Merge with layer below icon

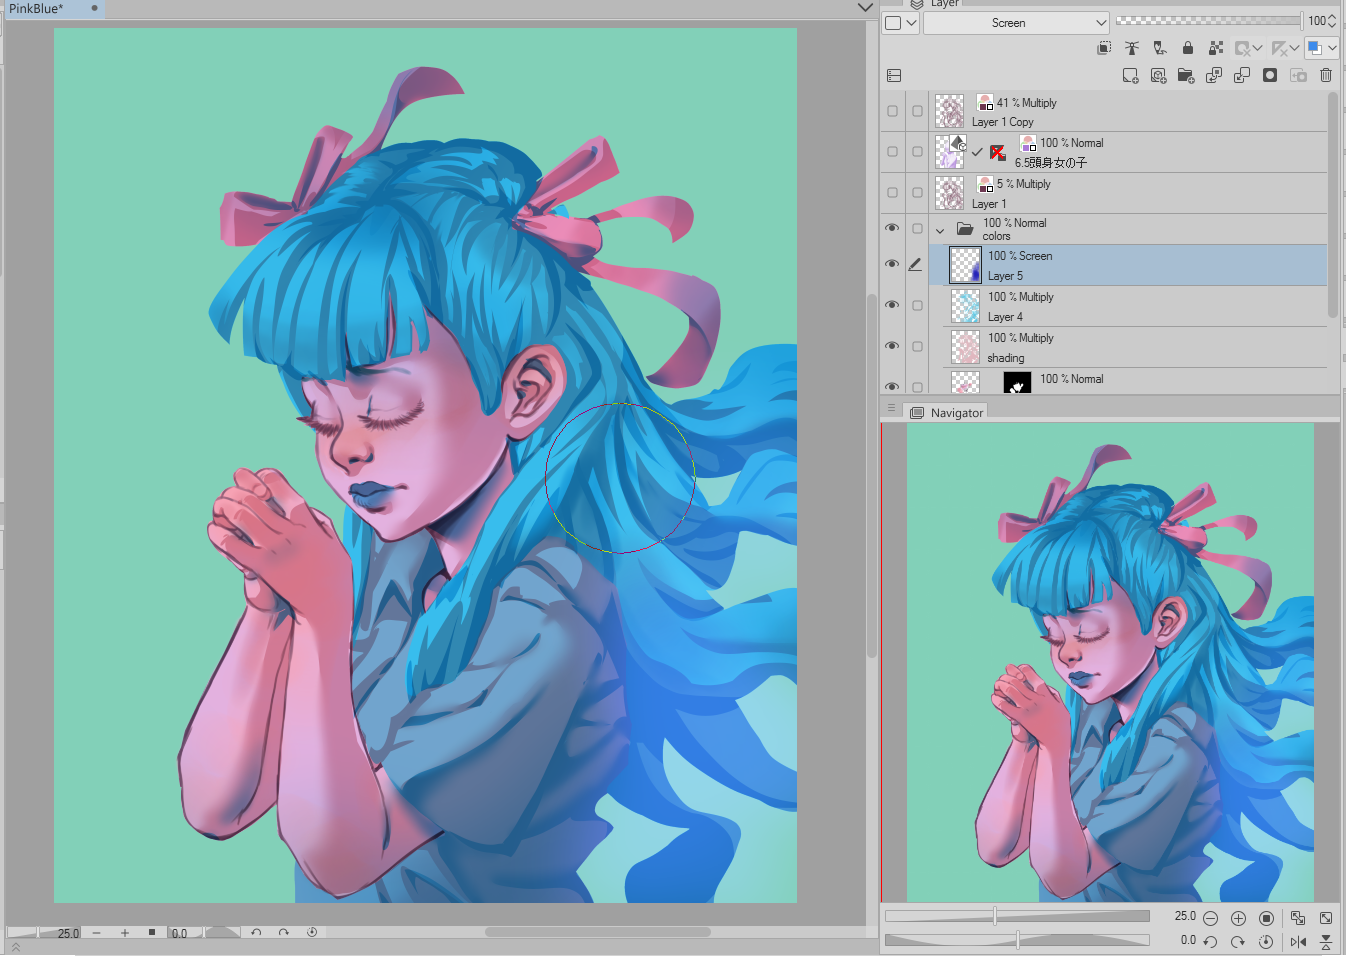click(x=1242, y=75)
